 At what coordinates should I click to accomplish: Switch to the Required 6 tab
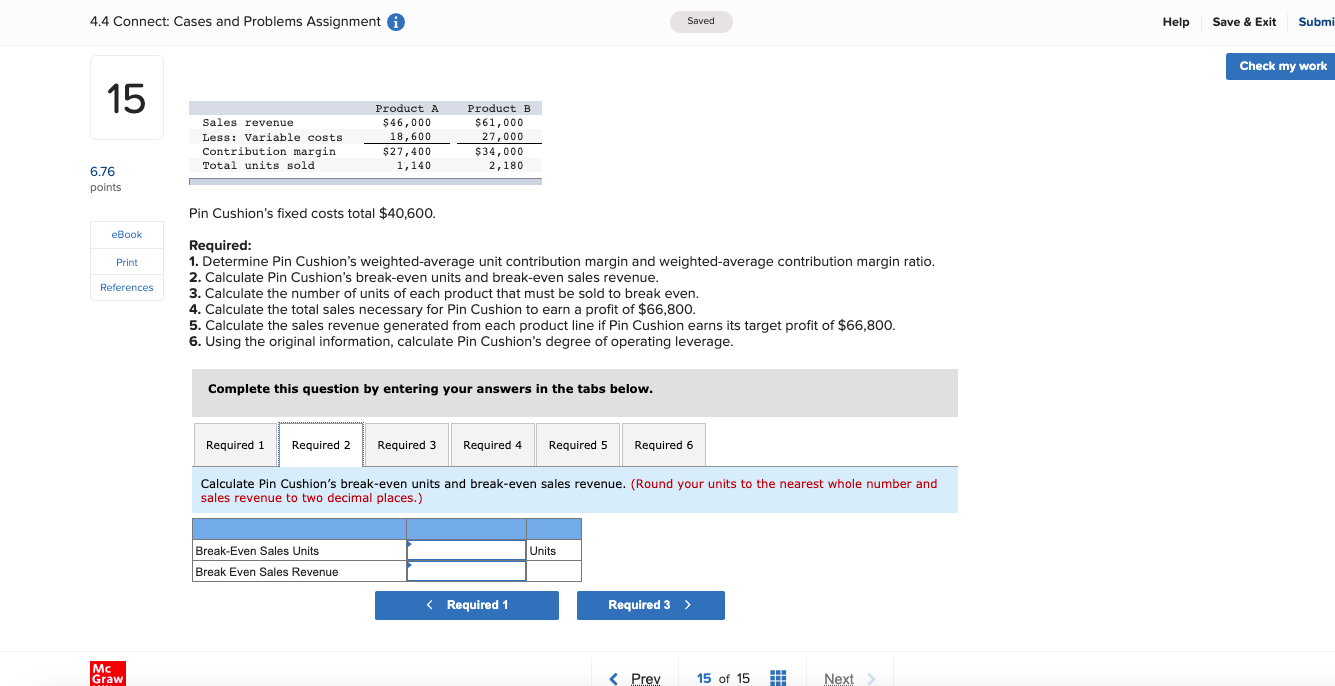pos(663,444)
